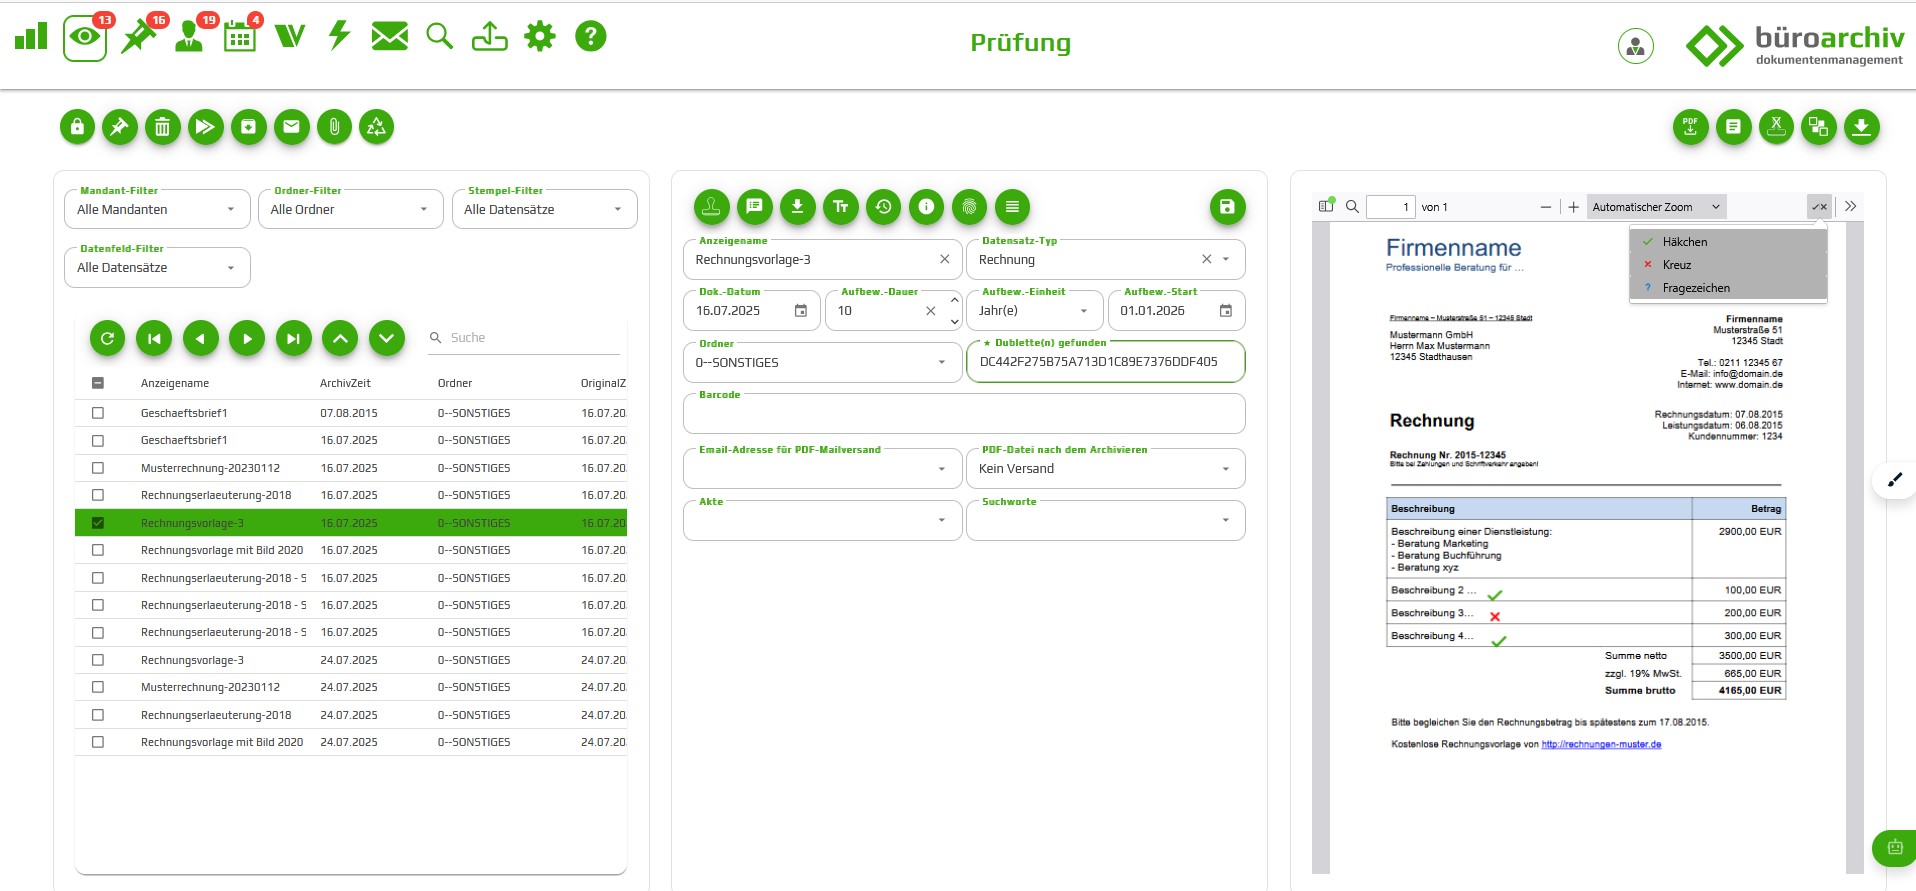Select Häkchen from the annotation menu
Screen dimensions: 1916x891
(x=1685, y=242)
